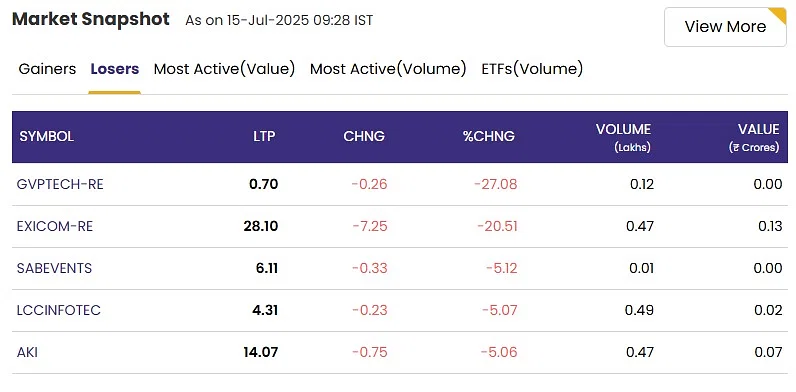Open the EXICOM-RE symbol link
The width and height of the screenshot is (796, 392).
(x=55, y=226)
